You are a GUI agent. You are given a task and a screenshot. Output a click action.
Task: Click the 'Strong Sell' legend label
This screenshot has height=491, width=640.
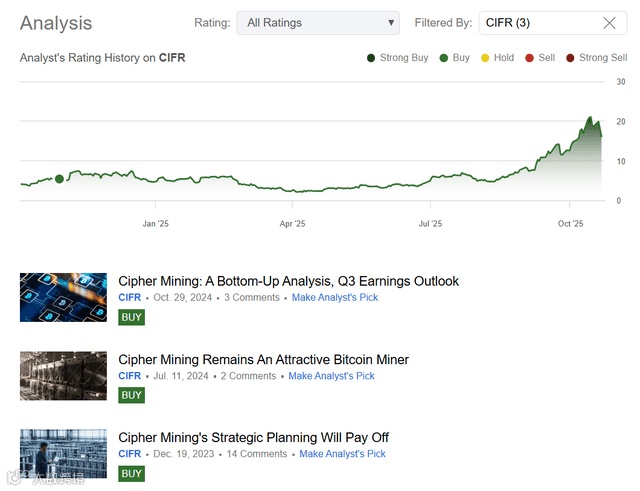(x=603, y=58)
